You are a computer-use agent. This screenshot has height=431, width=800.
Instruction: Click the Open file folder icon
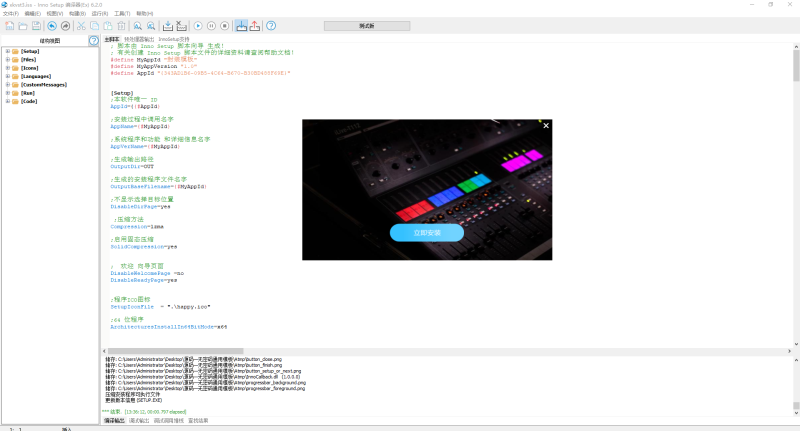23,26
